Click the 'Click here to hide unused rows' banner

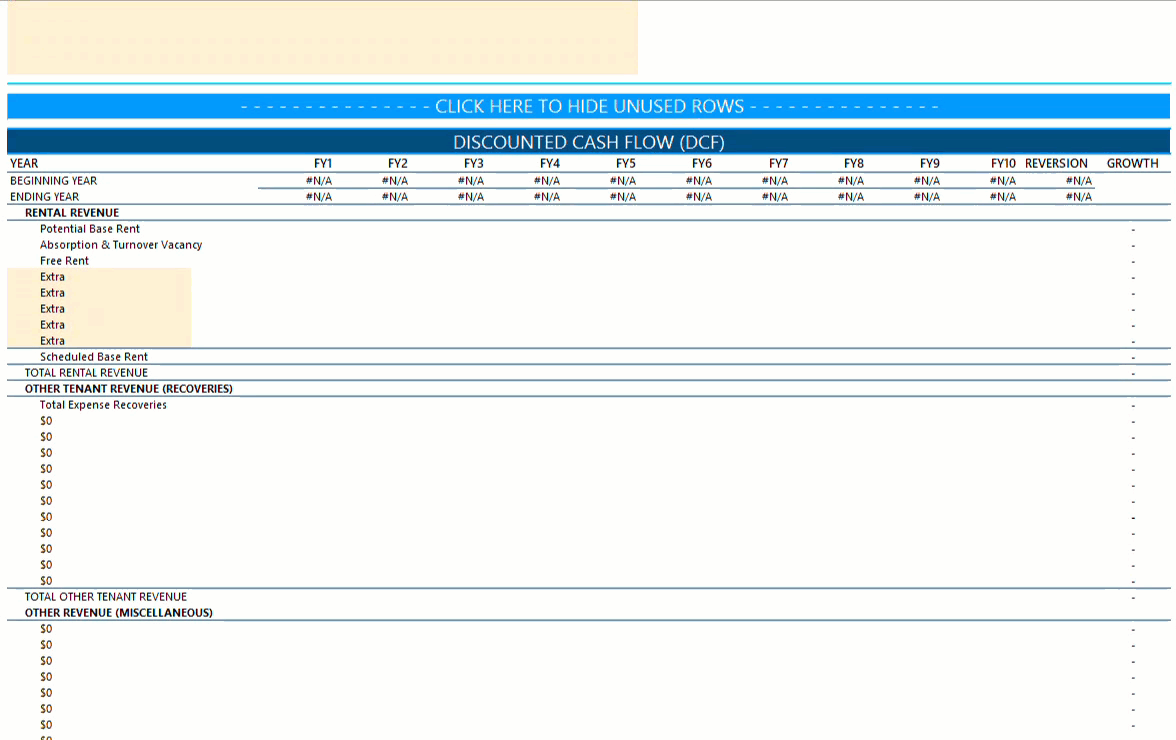click(x=589, y=106)
